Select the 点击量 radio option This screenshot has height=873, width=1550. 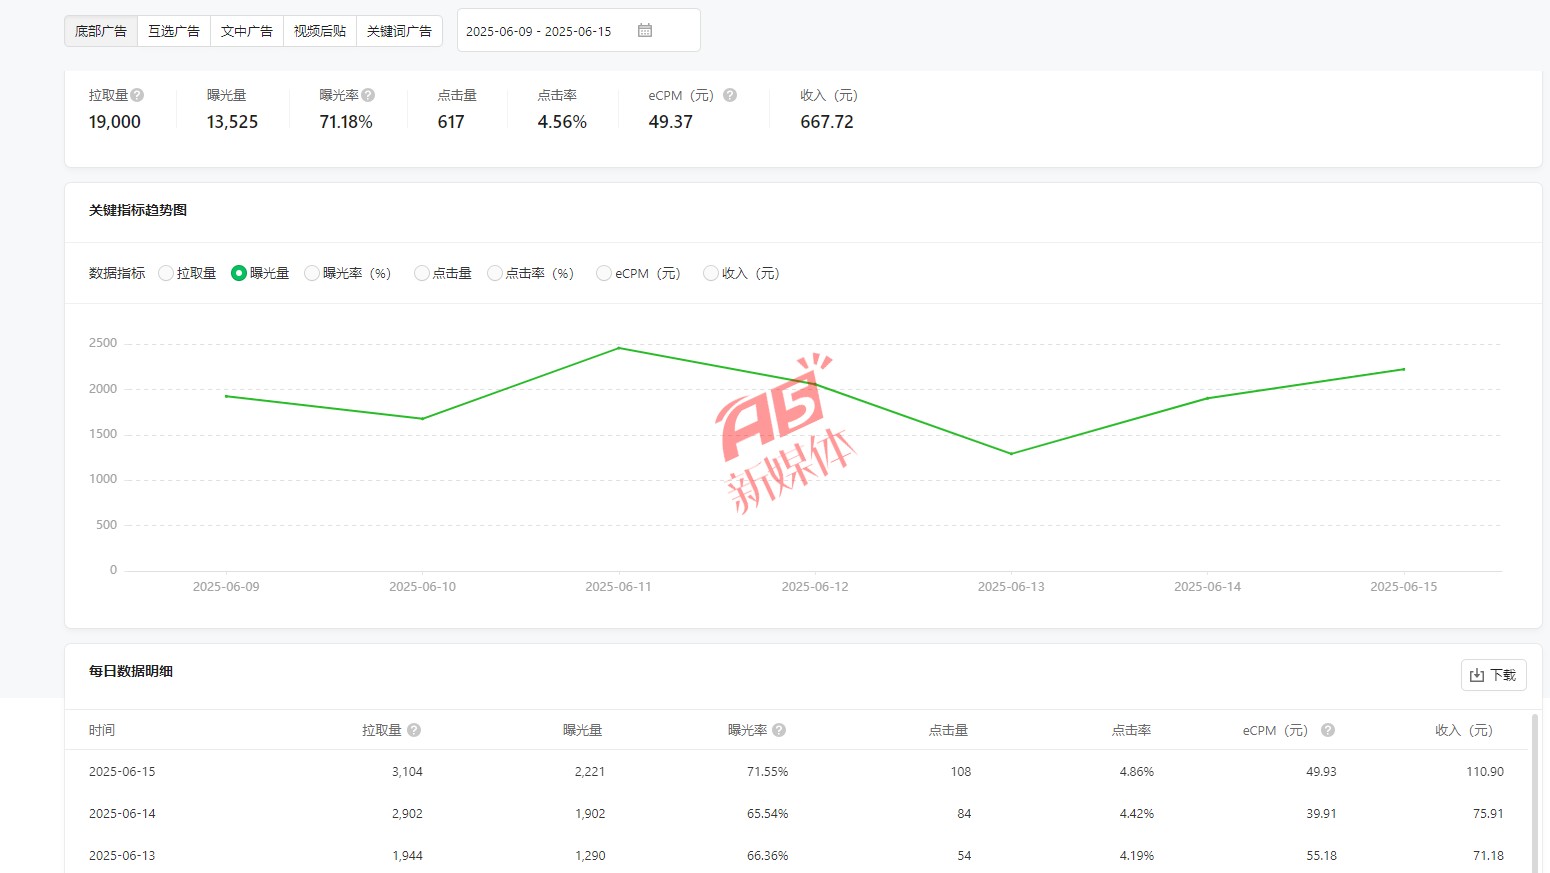click(421, 273)
